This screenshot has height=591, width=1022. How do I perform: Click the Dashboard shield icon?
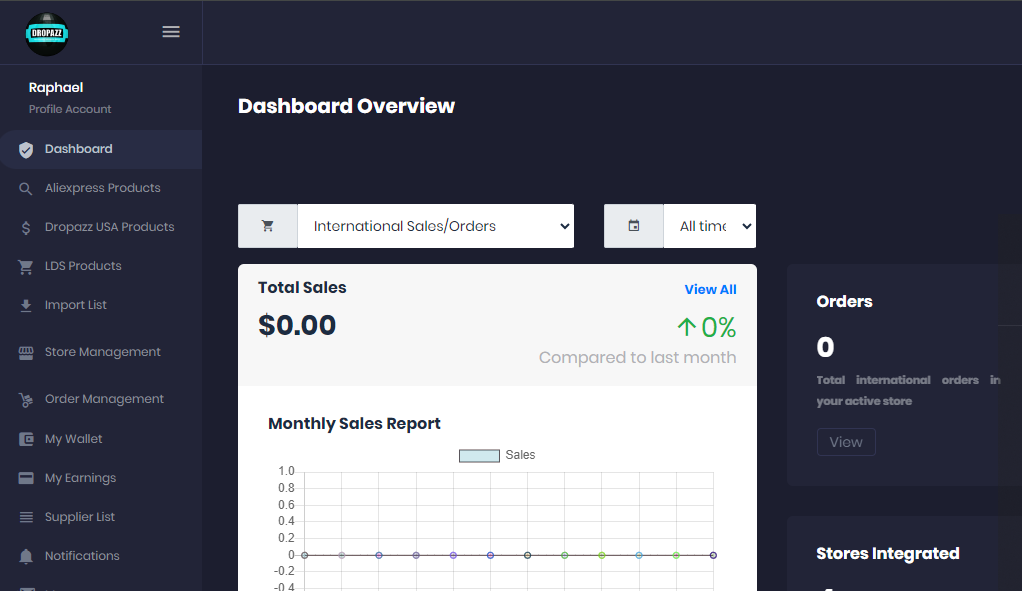(26, 150)
